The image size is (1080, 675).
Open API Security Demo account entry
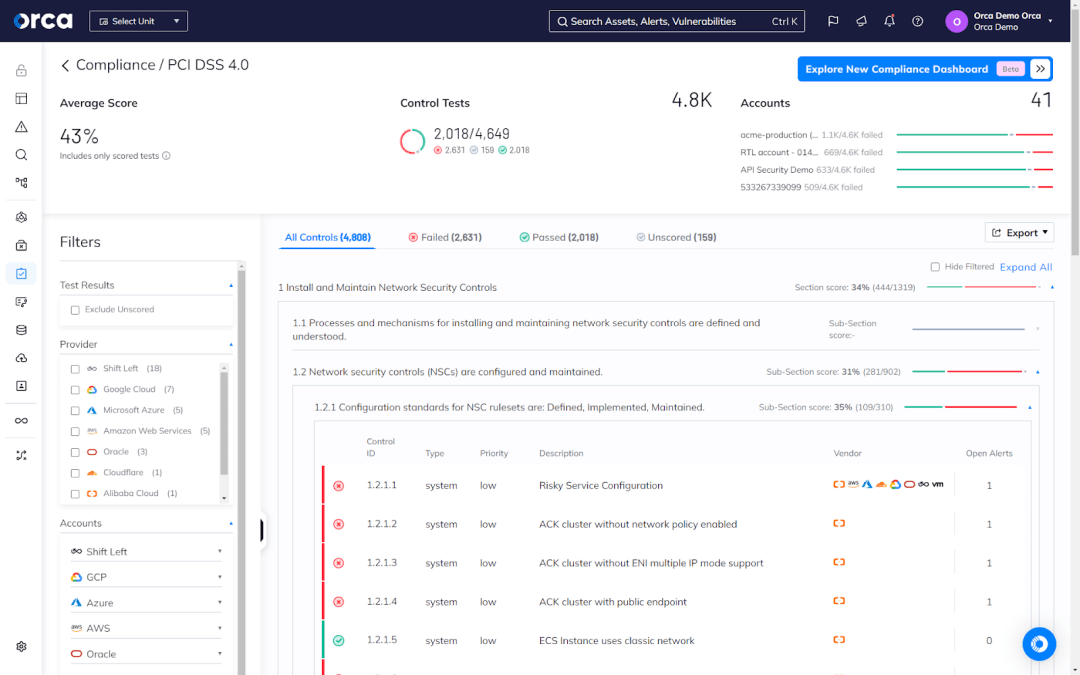pyautogui.click(x=895, y=169)
